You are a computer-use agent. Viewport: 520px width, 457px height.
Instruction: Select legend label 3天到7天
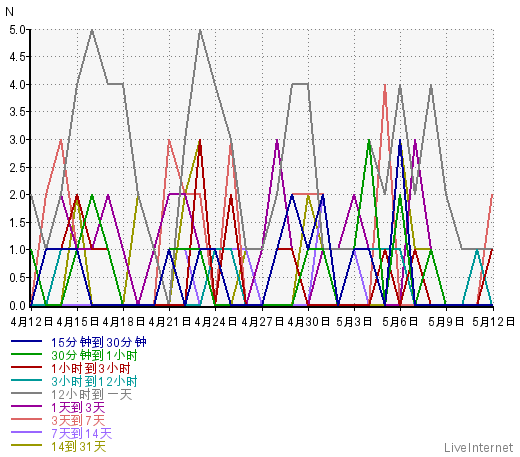pos(78,420)
